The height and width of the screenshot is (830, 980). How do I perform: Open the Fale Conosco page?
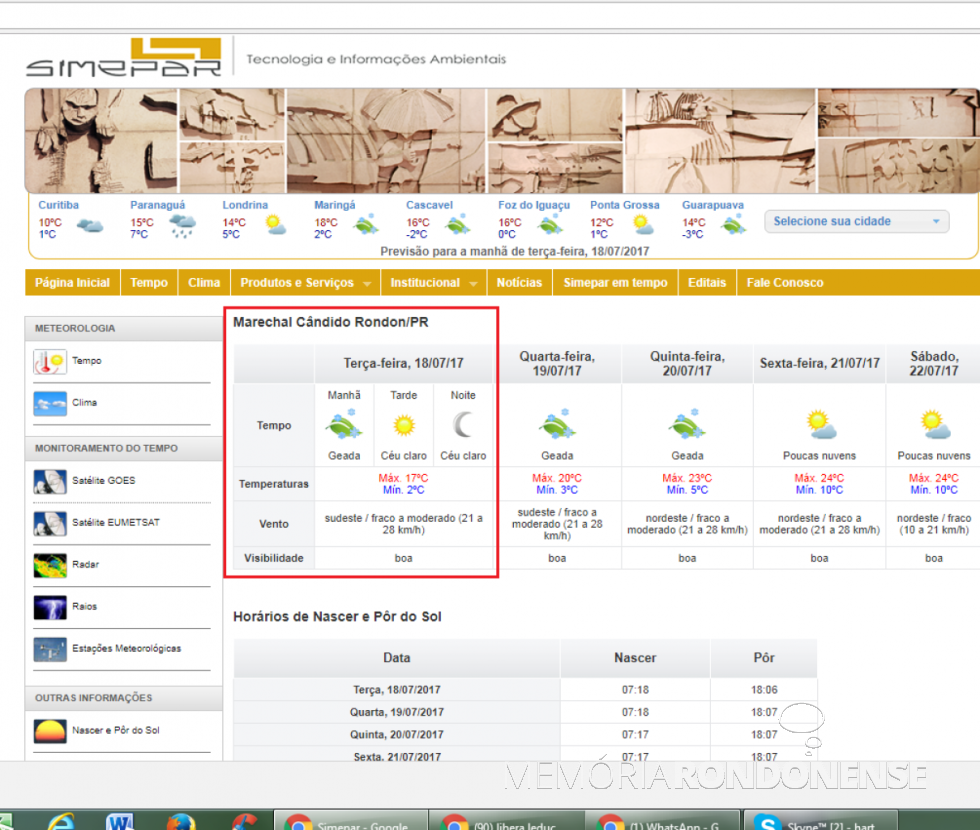tap(785, 283)
